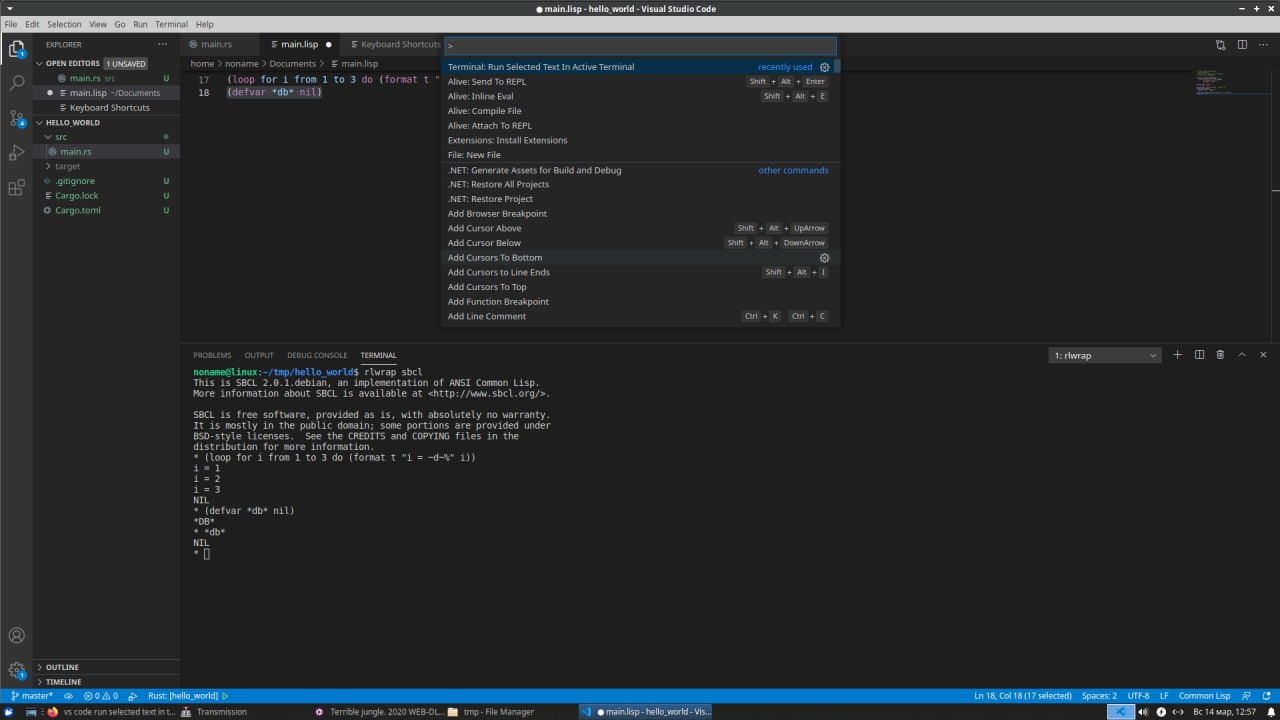Create a new terminal with plus icon
Image resolution: width=1280 pixels, height=720 pixels.
point(1177,355)
